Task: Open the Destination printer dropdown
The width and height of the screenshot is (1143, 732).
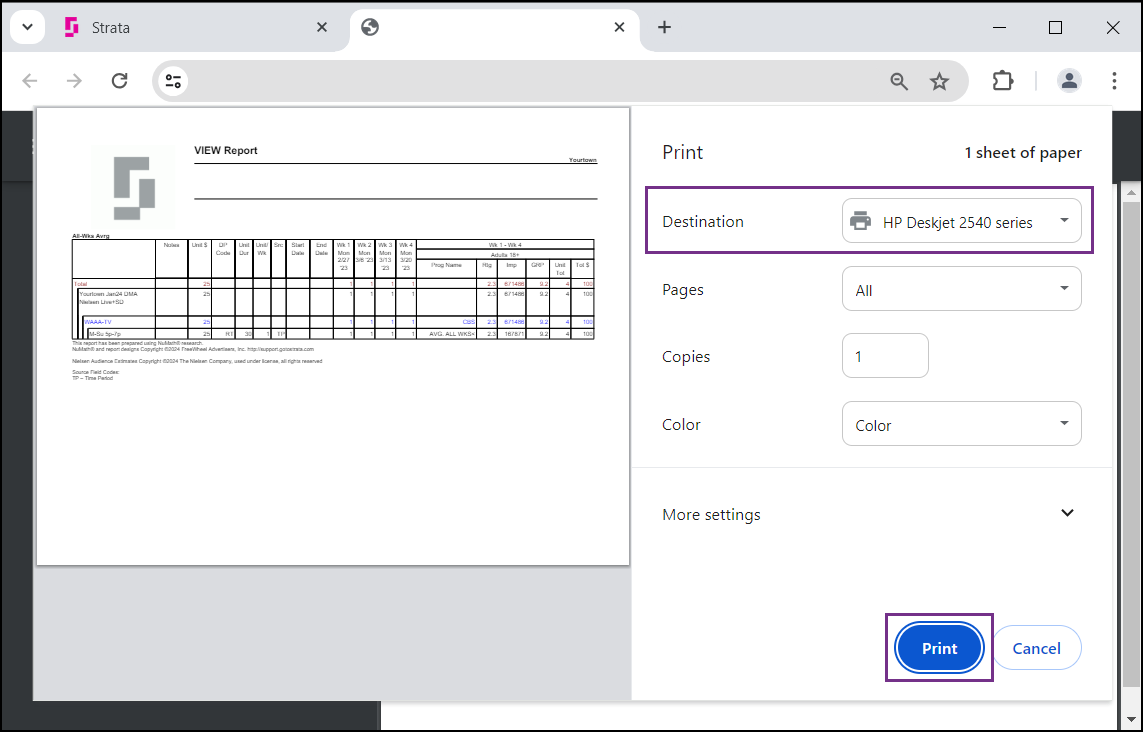Action: coord(961,221)
